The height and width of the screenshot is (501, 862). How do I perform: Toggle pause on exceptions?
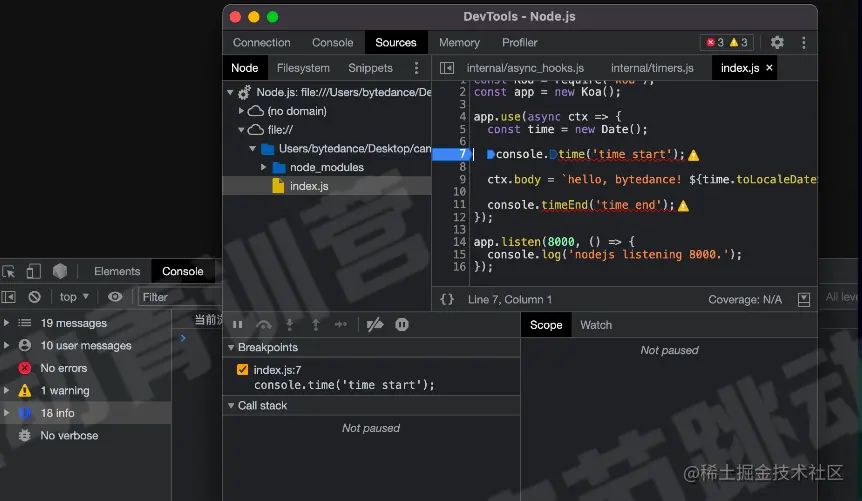point(402,324)
